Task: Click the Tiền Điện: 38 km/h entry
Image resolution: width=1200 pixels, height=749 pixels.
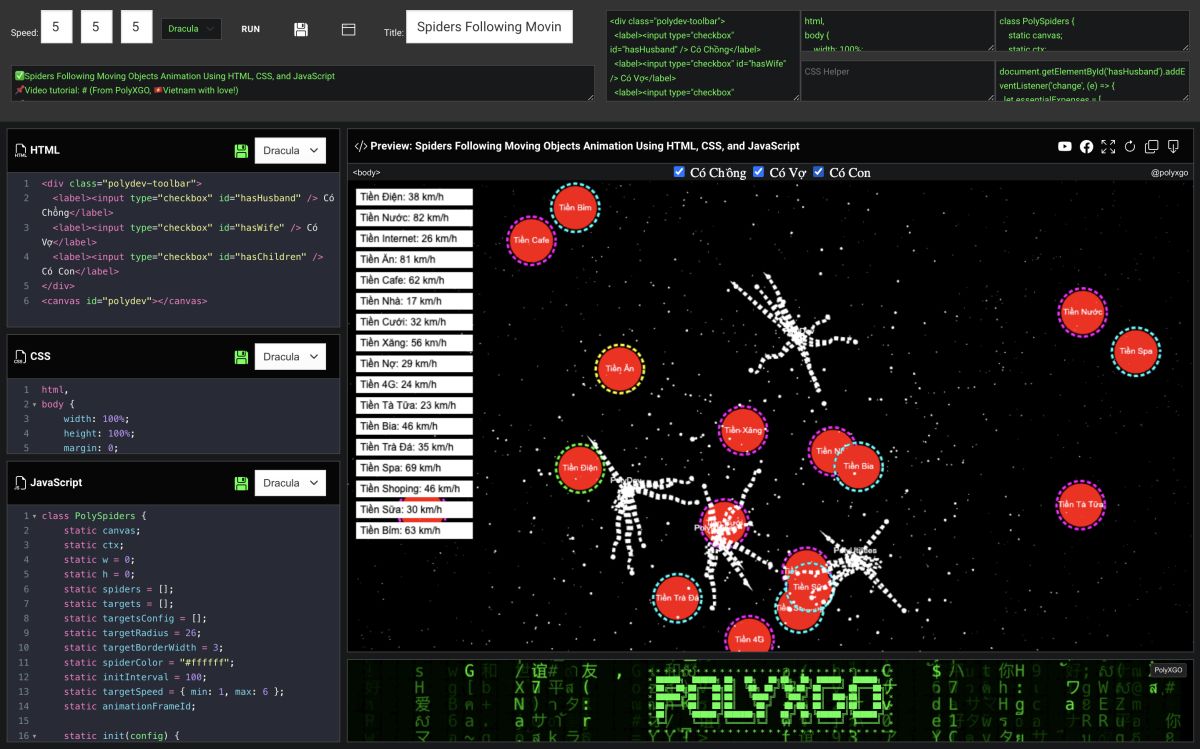Action: pos(414,197)
